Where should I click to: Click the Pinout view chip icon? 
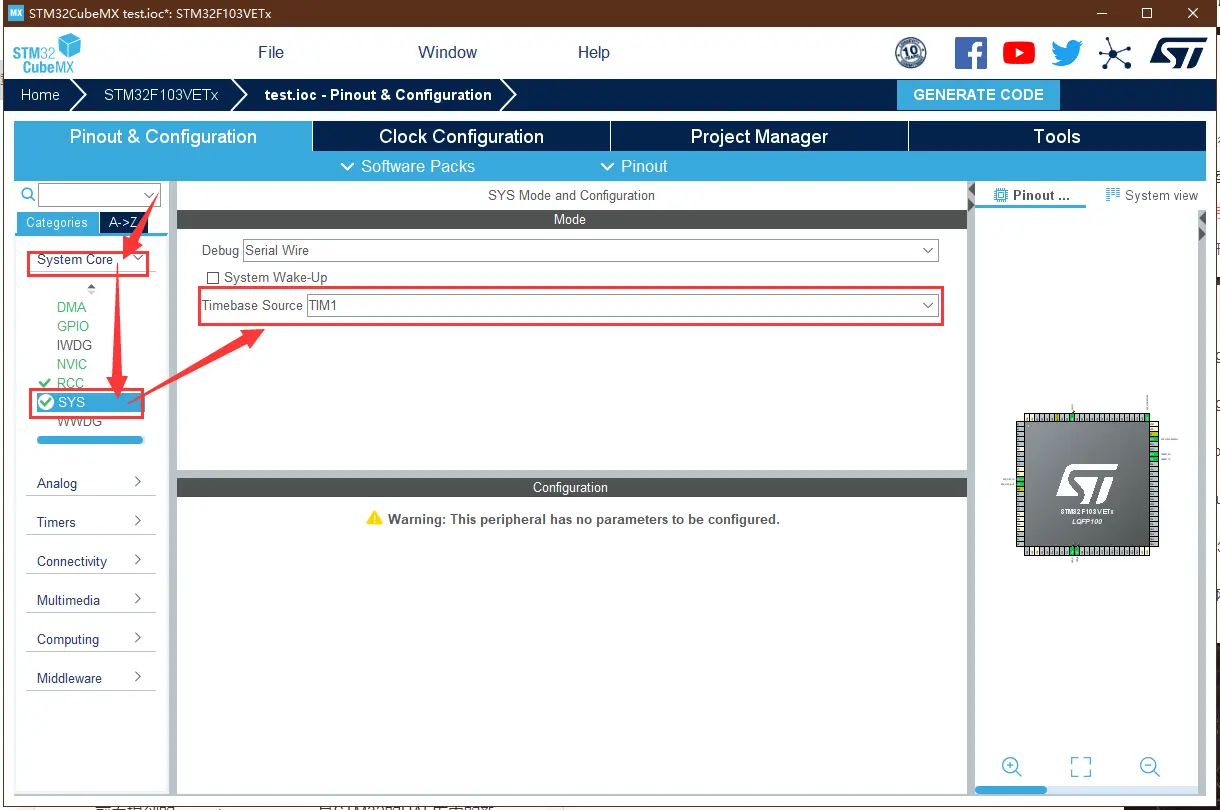click(x=1000, y=195)
